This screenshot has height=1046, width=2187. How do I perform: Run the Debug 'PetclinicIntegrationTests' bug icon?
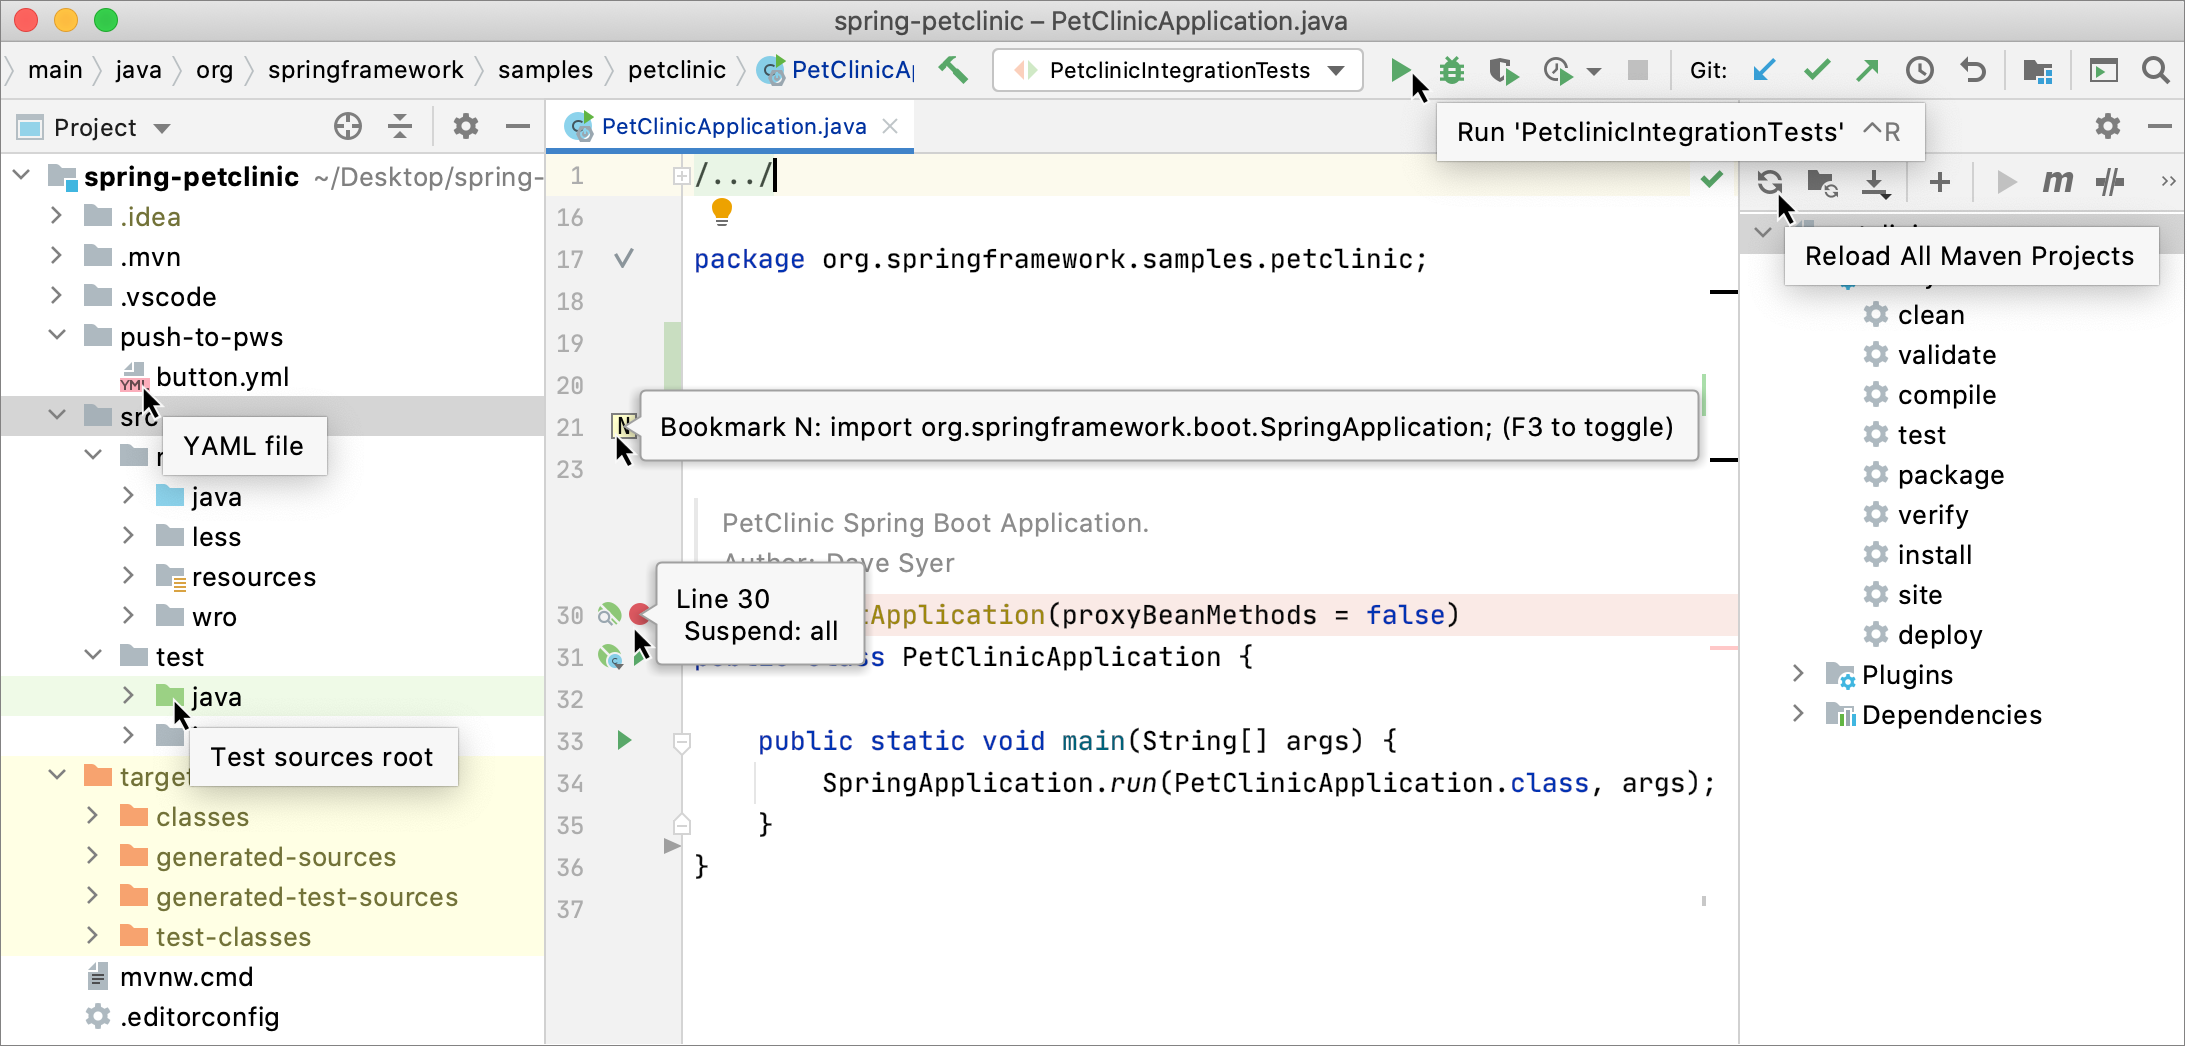click(1451, 70)
